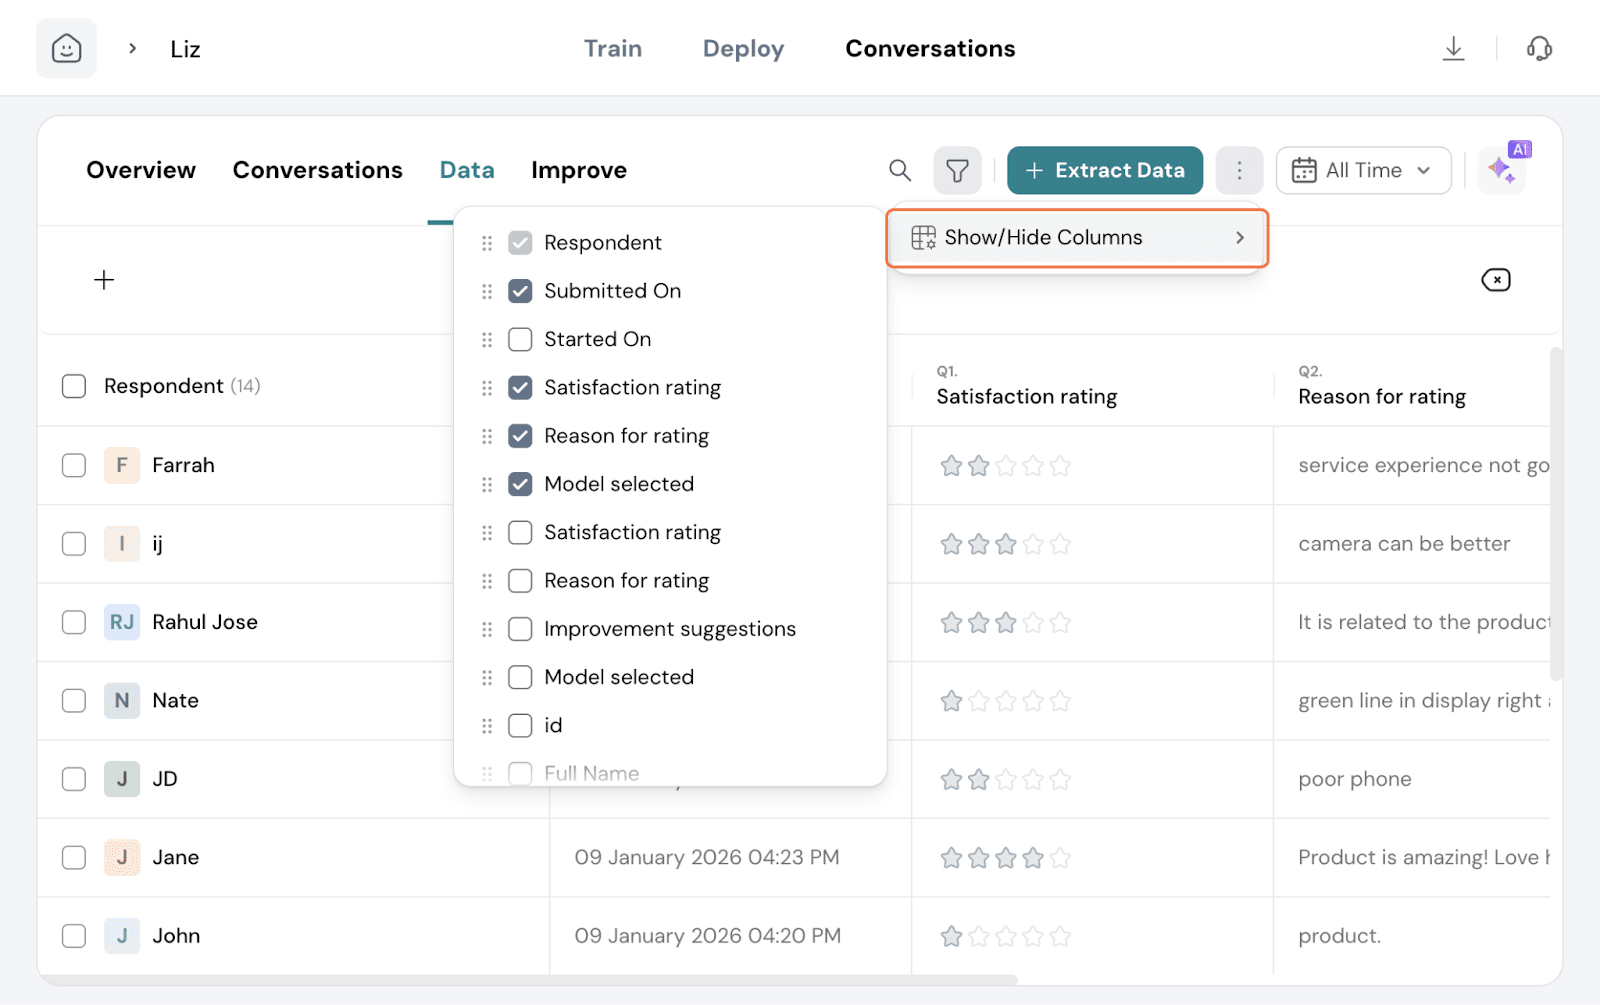Open the Improve tab
This screenshot has width=1600, height=1005.
578,170
